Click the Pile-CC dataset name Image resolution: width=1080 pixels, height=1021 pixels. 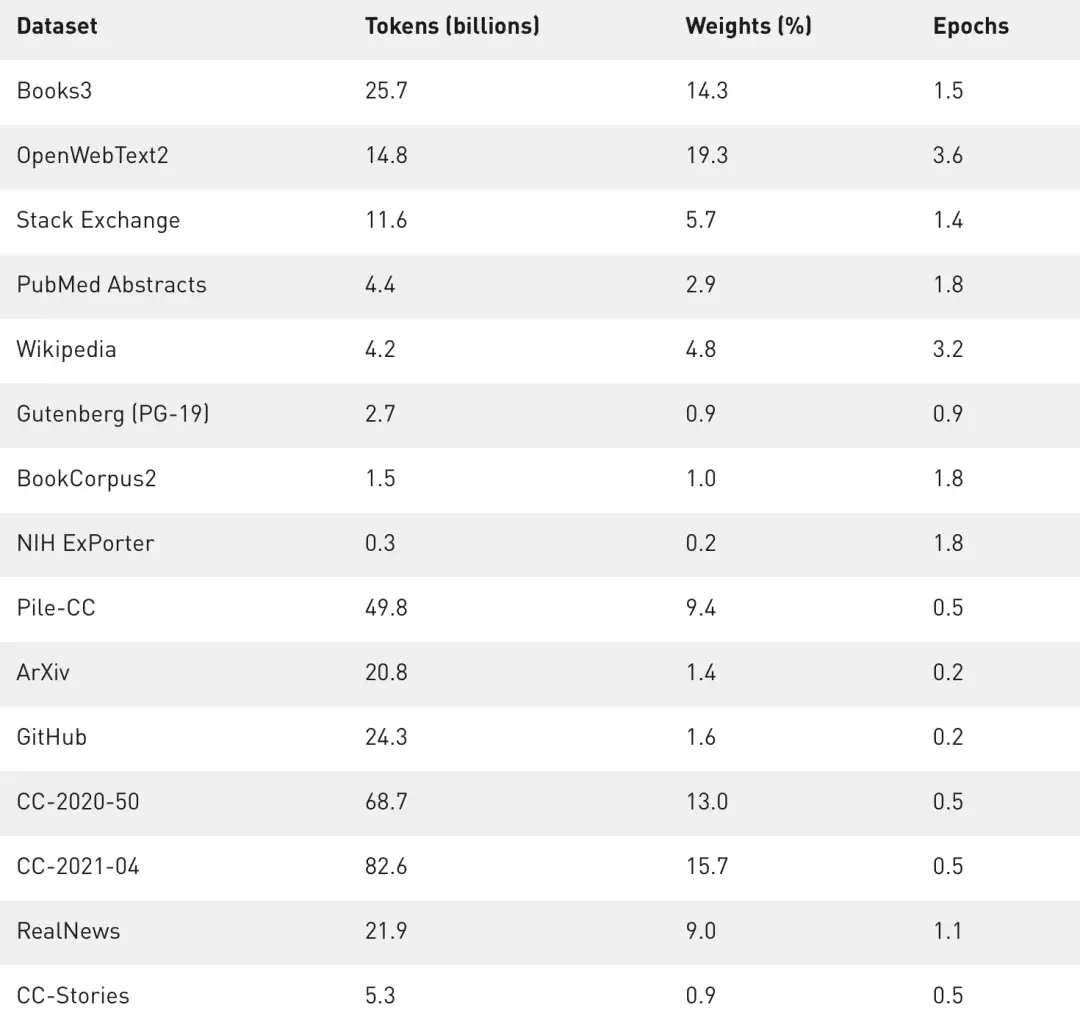coord(56,607)
